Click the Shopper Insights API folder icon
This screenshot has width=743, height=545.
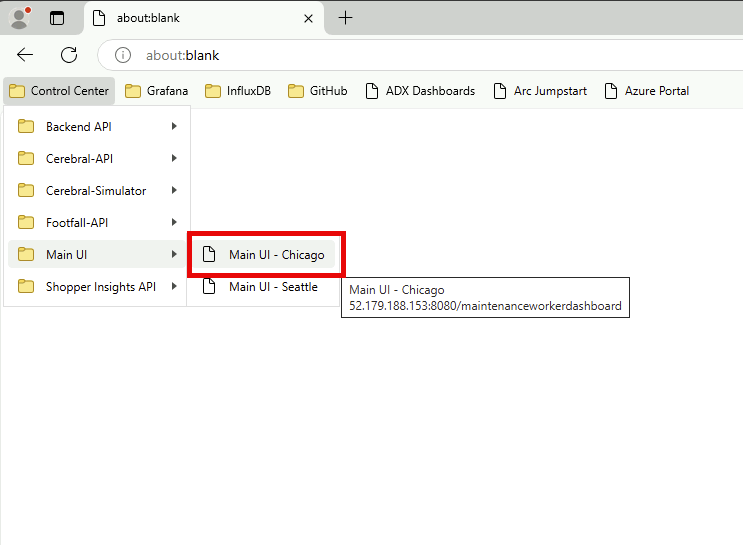pos(26,287)
